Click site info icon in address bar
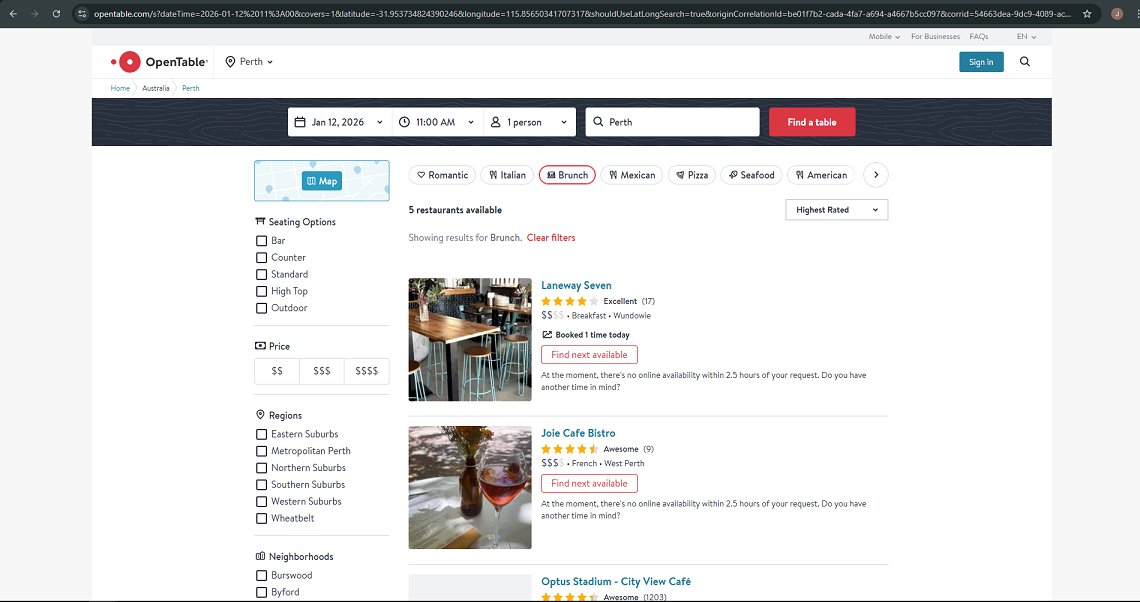Image resolution: width=1140 pixels, height=602 pixels. tap(82, 14)
